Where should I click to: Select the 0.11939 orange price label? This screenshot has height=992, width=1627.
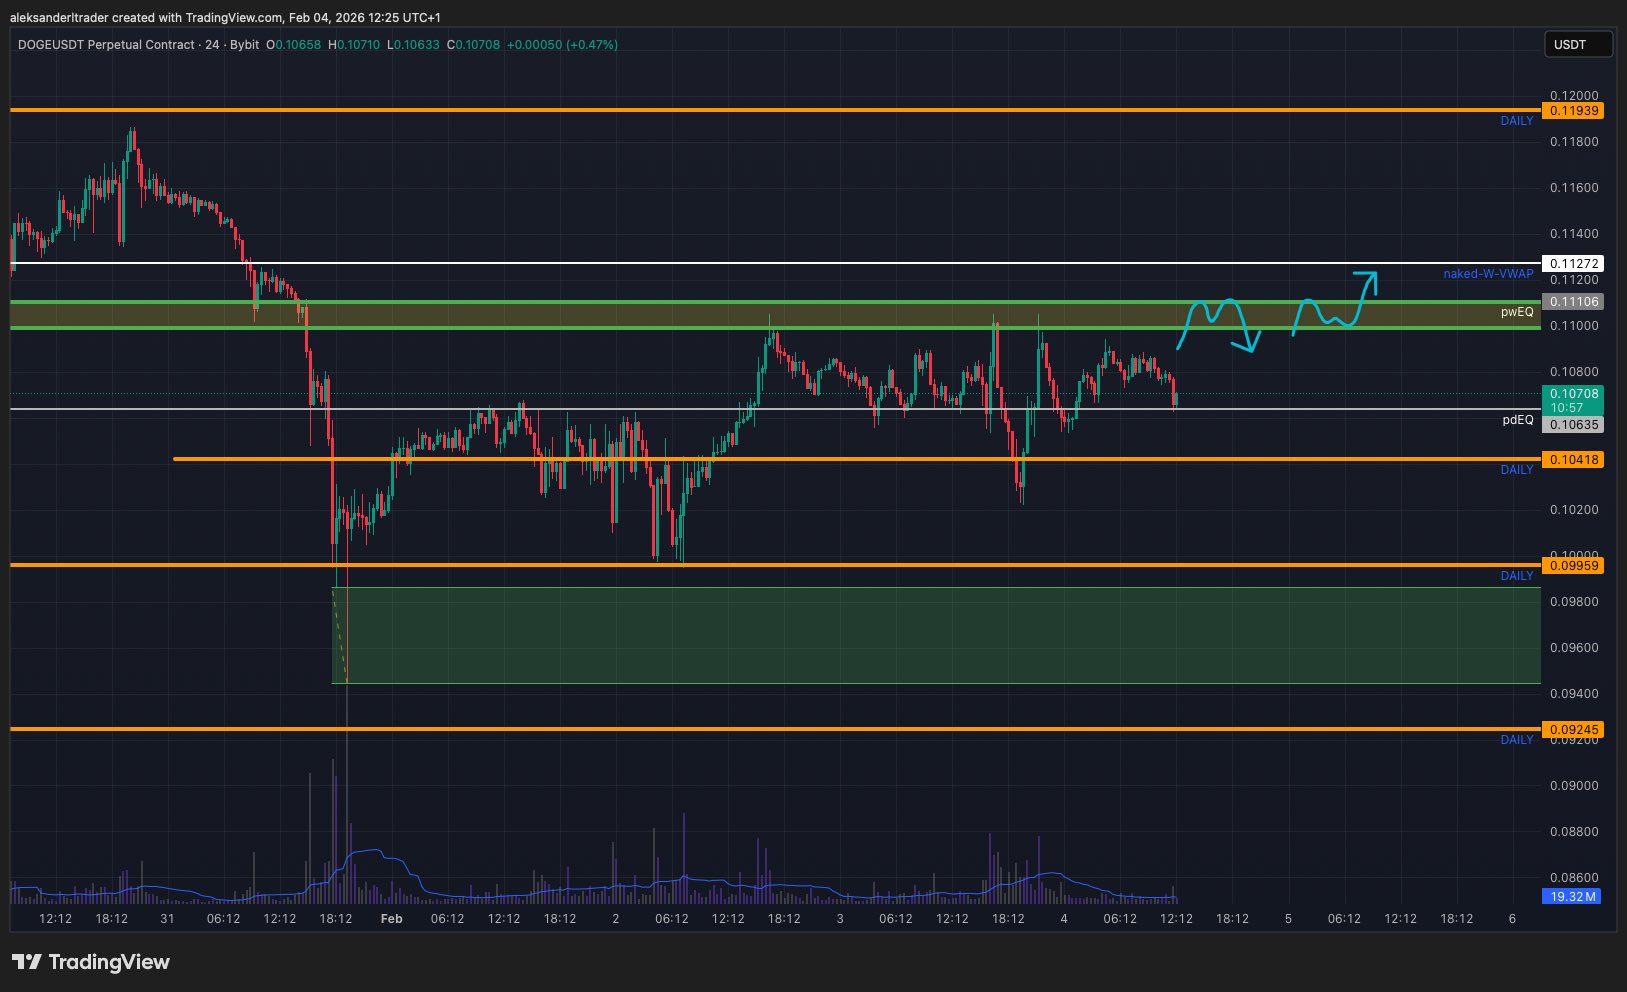click(x=1573, y=111)
